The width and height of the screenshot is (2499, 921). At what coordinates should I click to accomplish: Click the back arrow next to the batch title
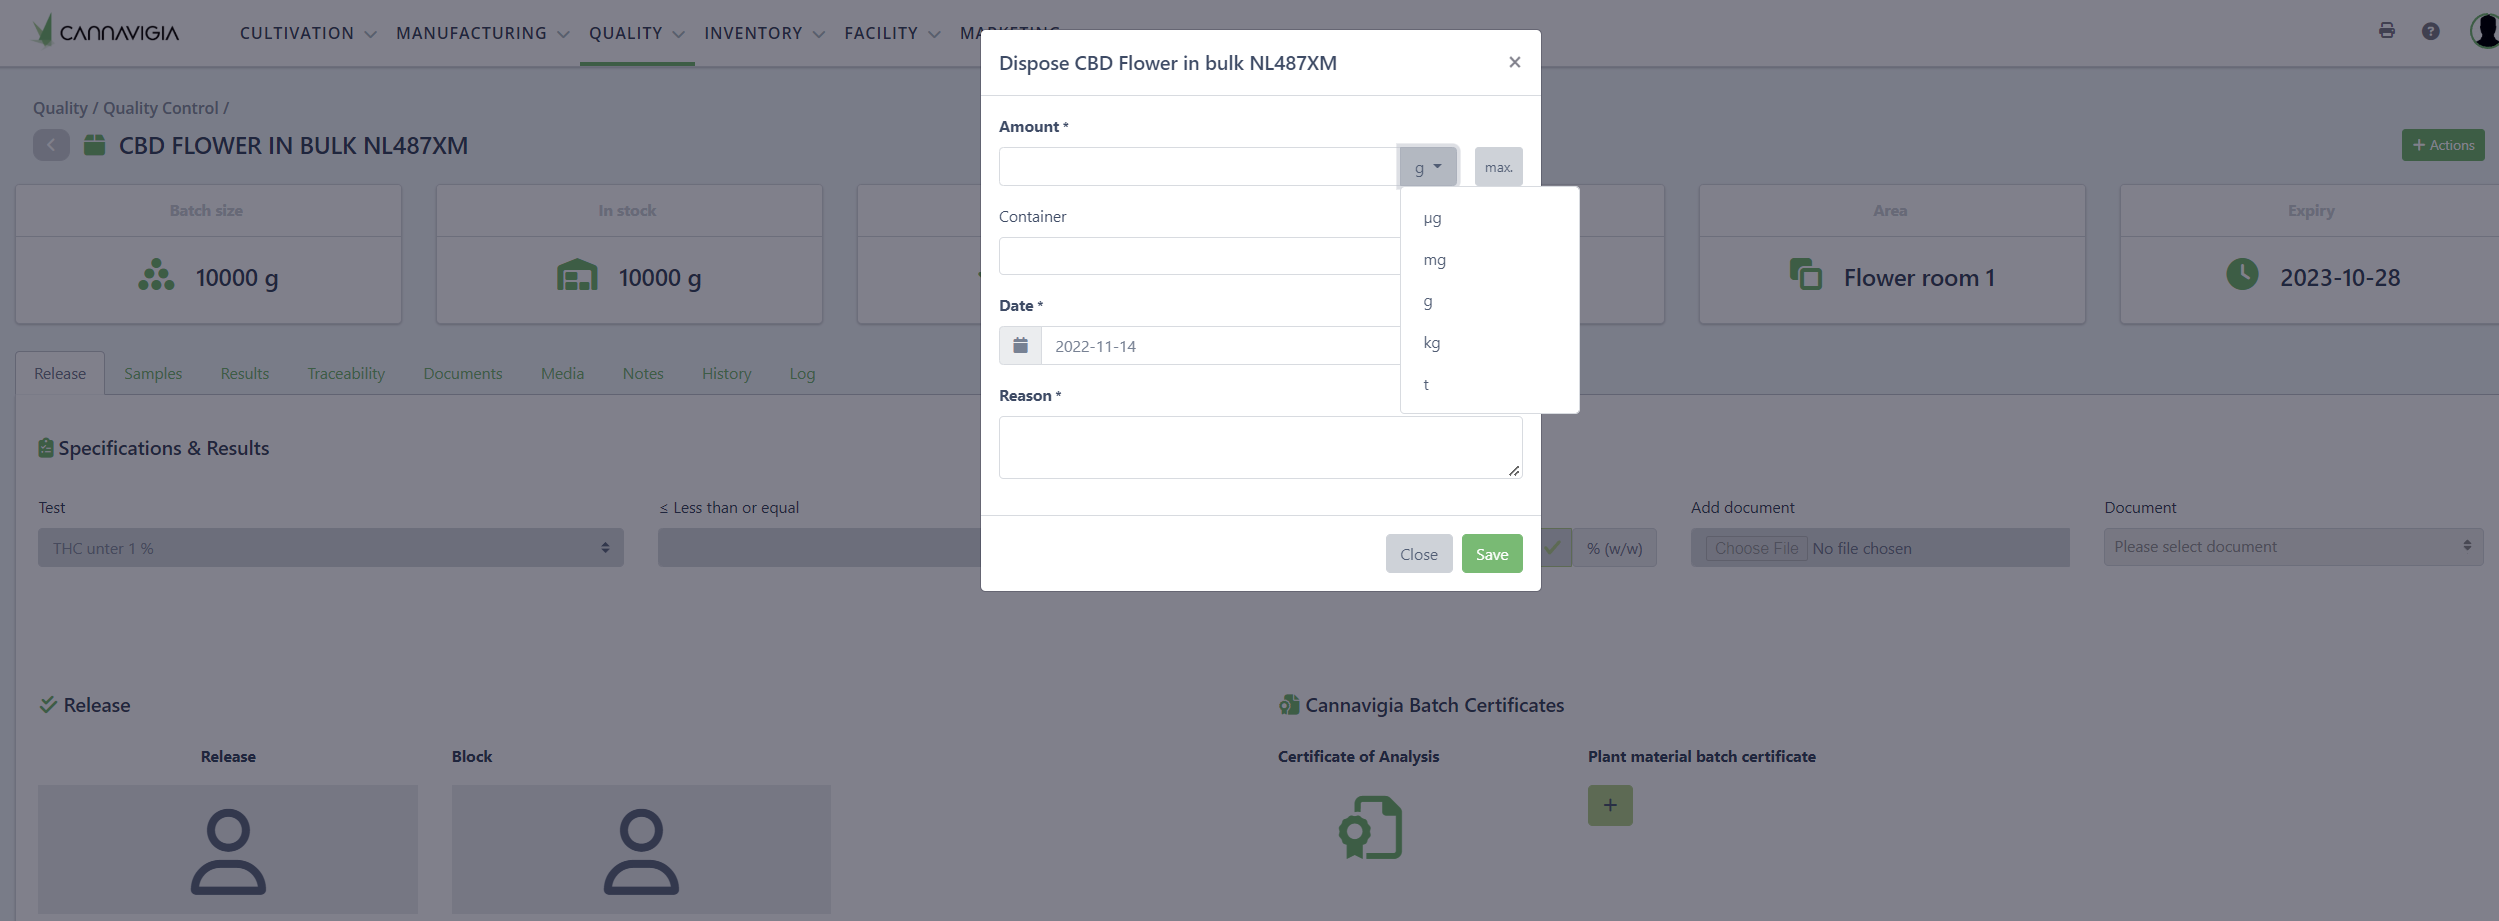pyautogui.click(x=51, y=146)
